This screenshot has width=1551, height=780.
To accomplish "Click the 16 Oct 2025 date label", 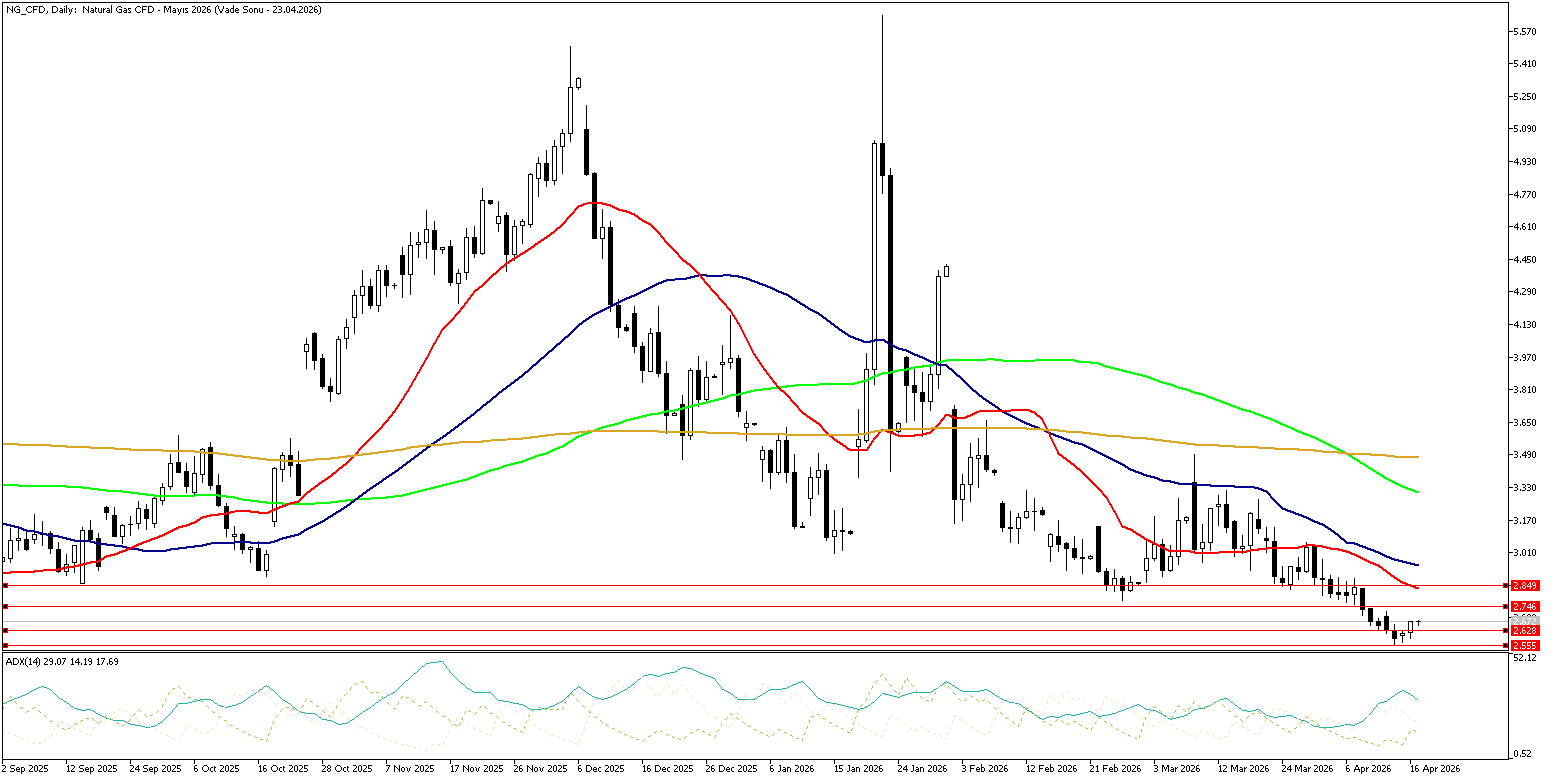I will click(283, 769).
